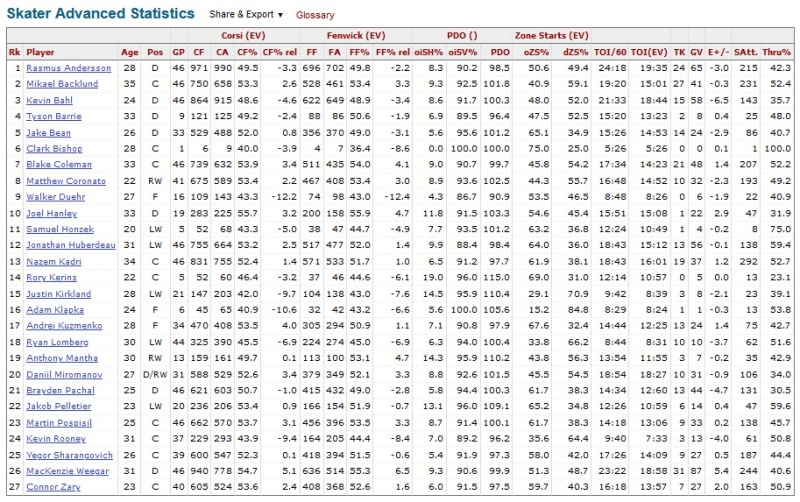
Task: Open Walker Duehr's player page
Action: (x=56, y=196)
